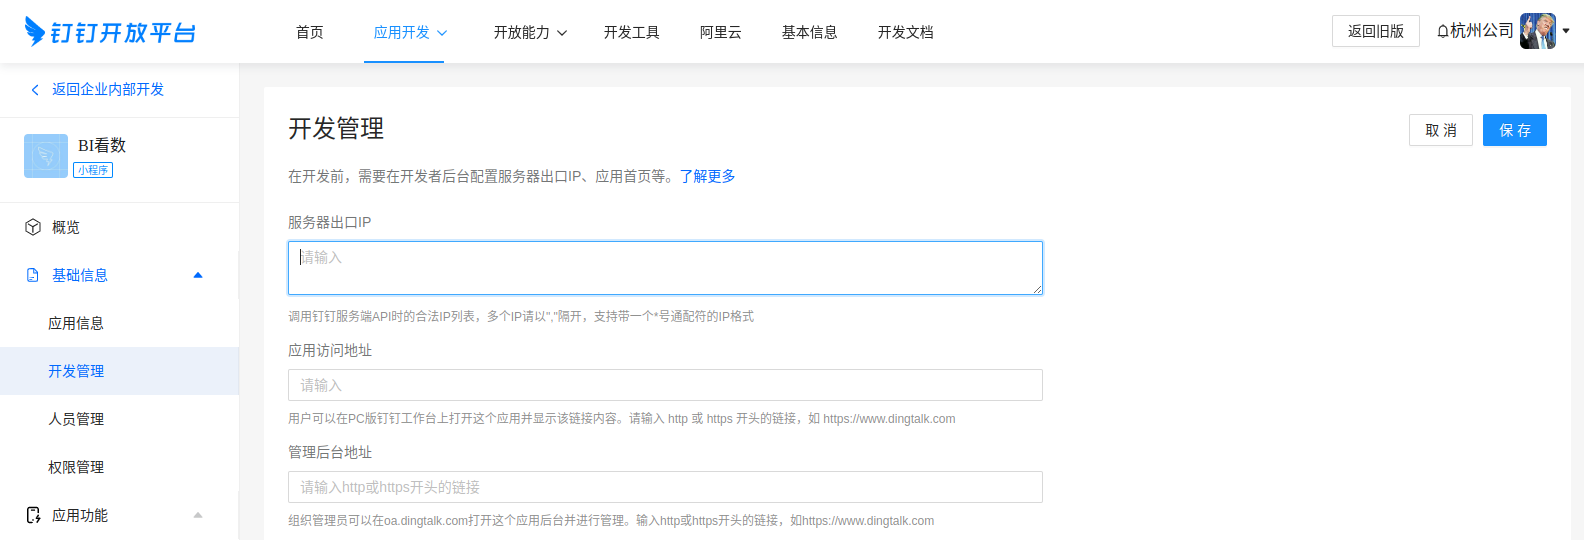Click the BI看数 app icon thumbnail
This screenshot has width=1584, height=540.
[46, 156]
